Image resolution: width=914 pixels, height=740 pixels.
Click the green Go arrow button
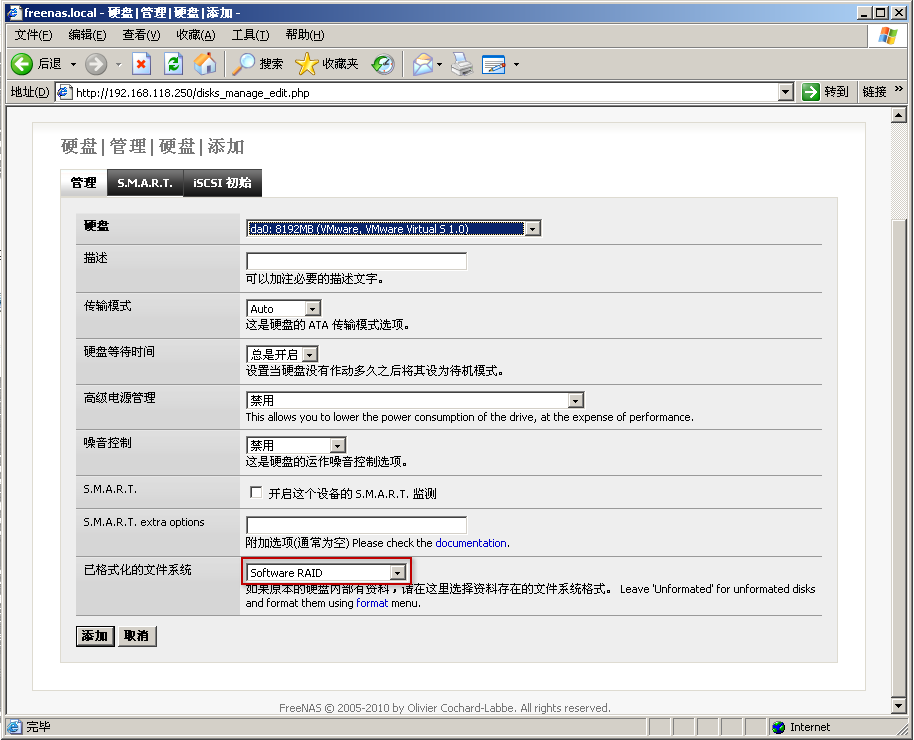[811, 92]
